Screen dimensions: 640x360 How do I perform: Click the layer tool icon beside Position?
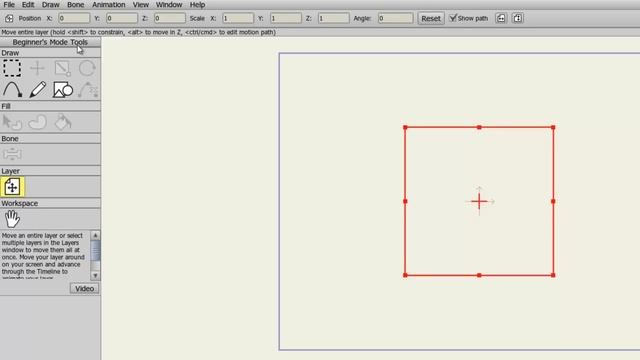click(x=9, y=18)
